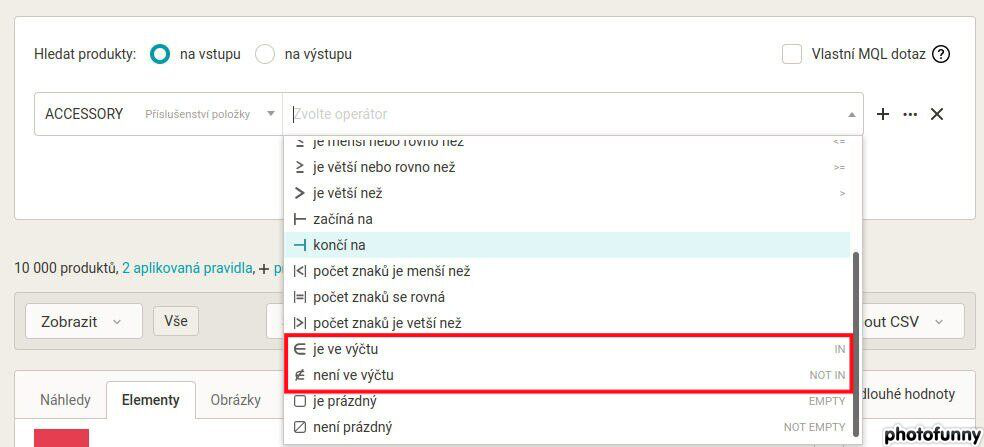Collapse the operator dropdown arrow
The width and height of the screenshot is (984, 447).
[852, 114]
